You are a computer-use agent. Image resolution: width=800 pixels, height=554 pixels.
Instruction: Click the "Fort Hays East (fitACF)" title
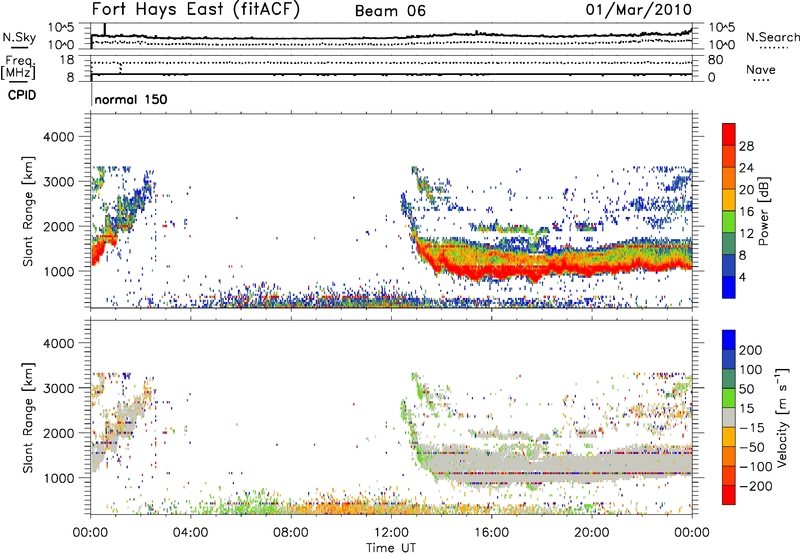[x=195, y=10]
